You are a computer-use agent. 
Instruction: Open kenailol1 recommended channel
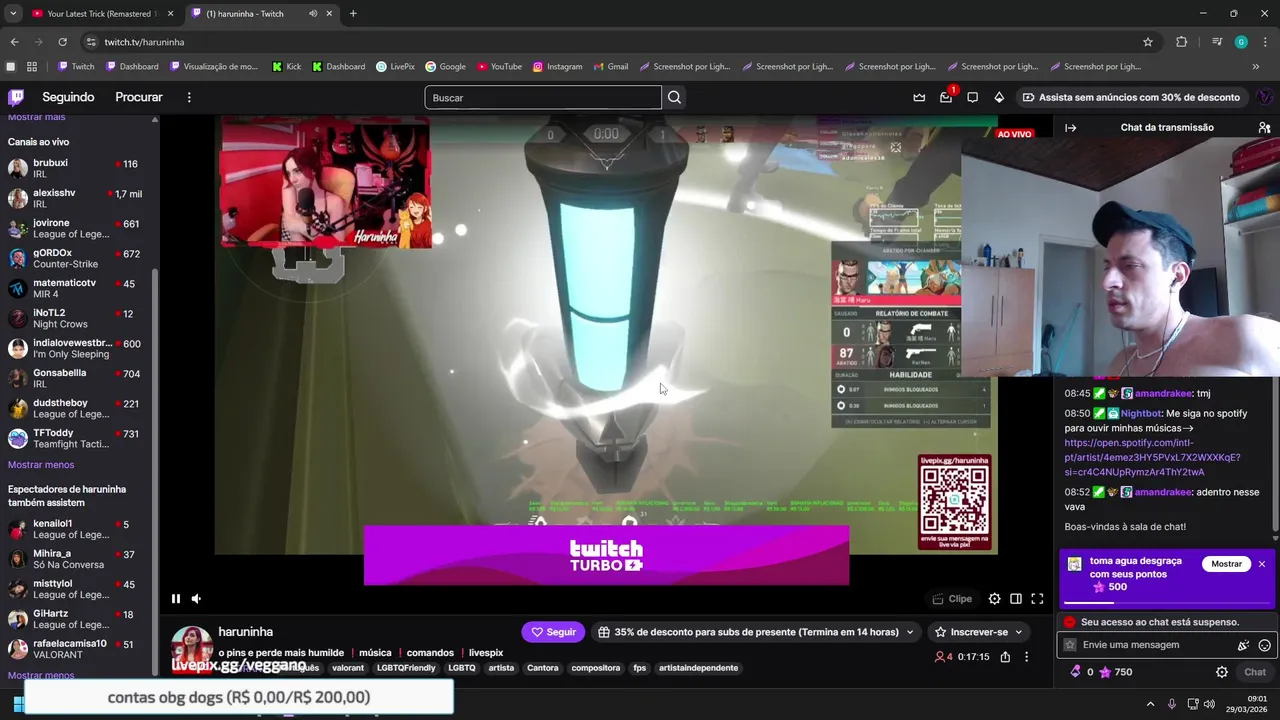click(75, 529)
